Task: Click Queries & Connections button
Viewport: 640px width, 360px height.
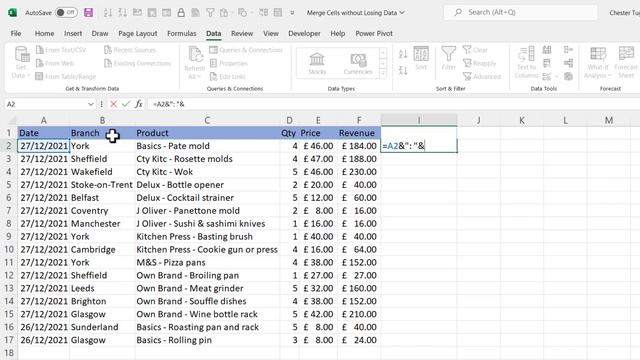Action: pyautogui.click(x=246, y=50)
